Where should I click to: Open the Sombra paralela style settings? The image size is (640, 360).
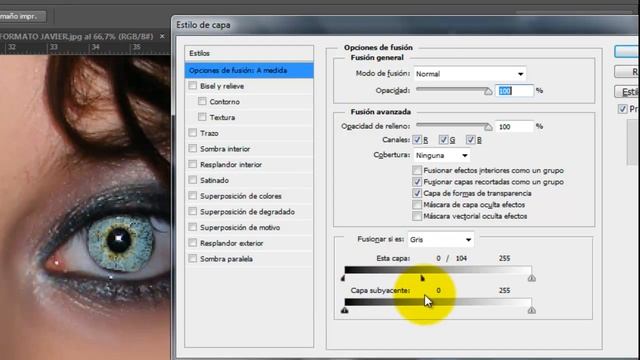pos(226,259)
